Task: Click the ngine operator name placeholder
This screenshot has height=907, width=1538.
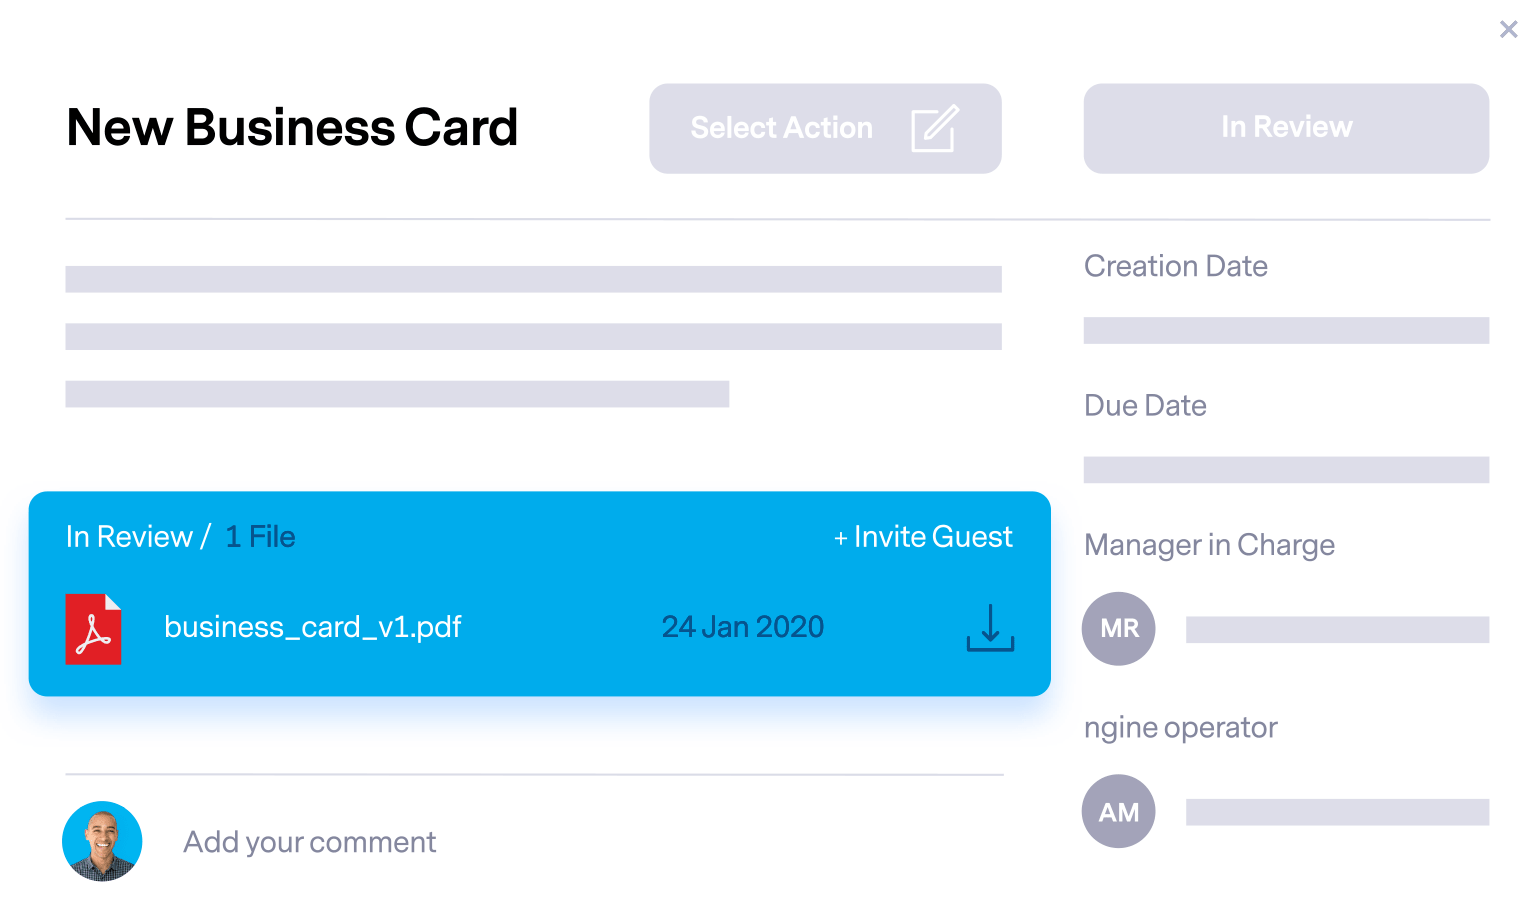Action: (x=1337, y=812)
